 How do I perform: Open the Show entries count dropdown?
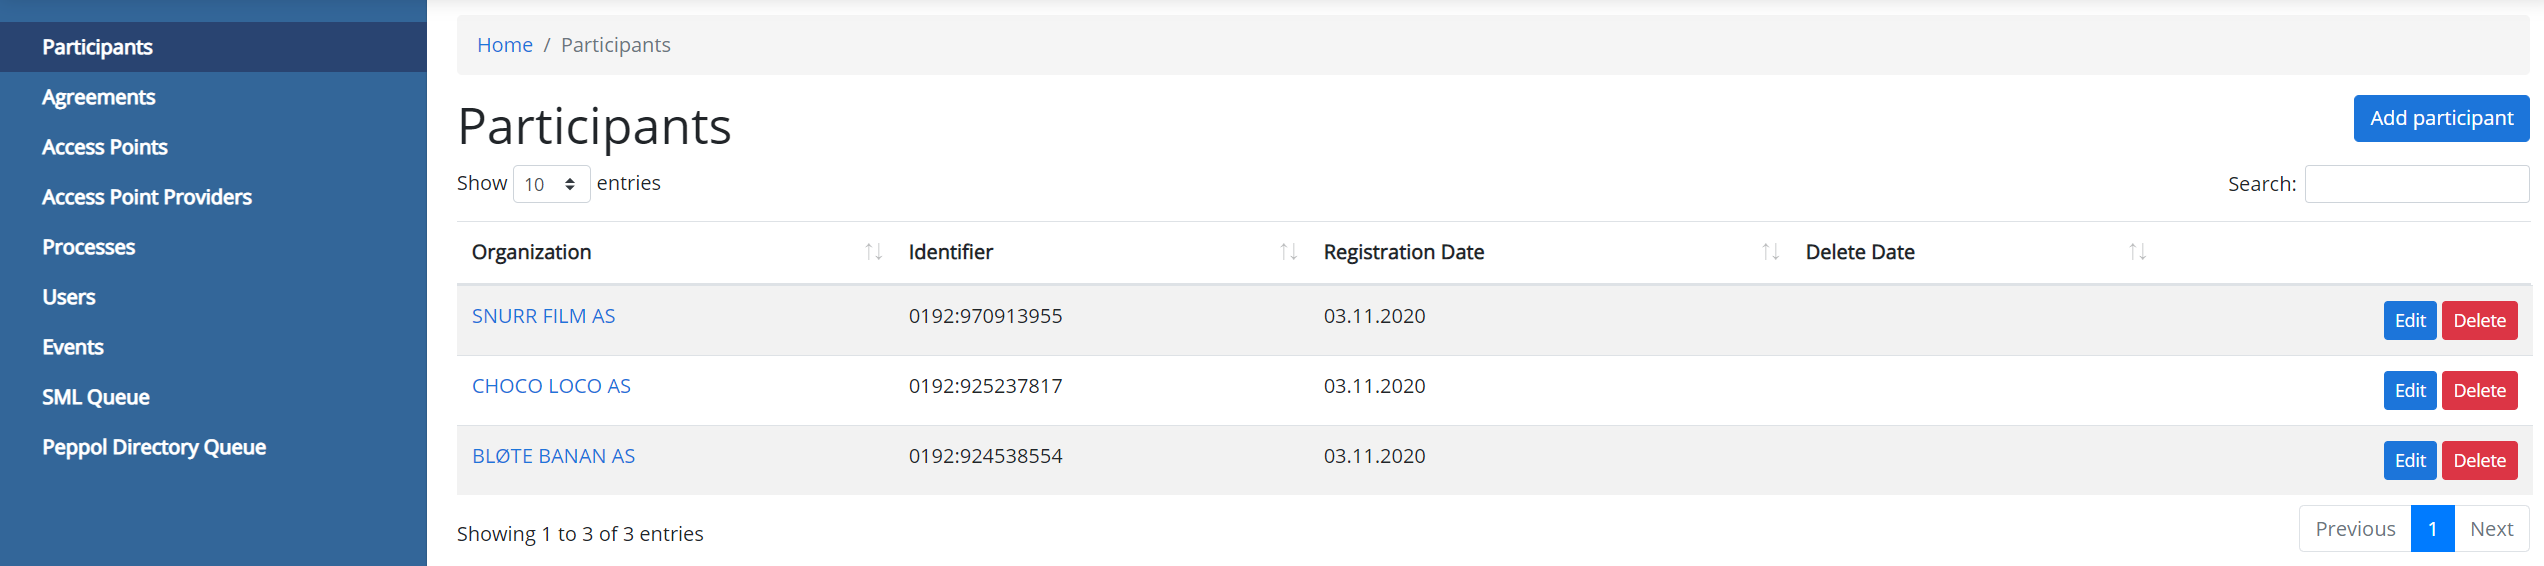point(551,184)
